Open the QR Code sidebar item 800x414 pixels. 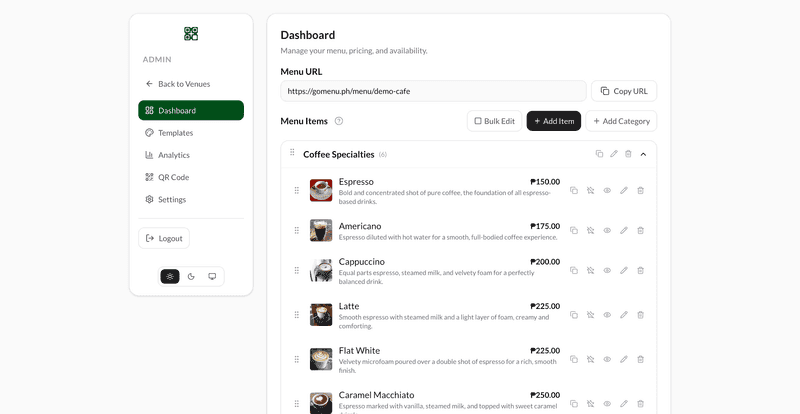pos(191,177)
